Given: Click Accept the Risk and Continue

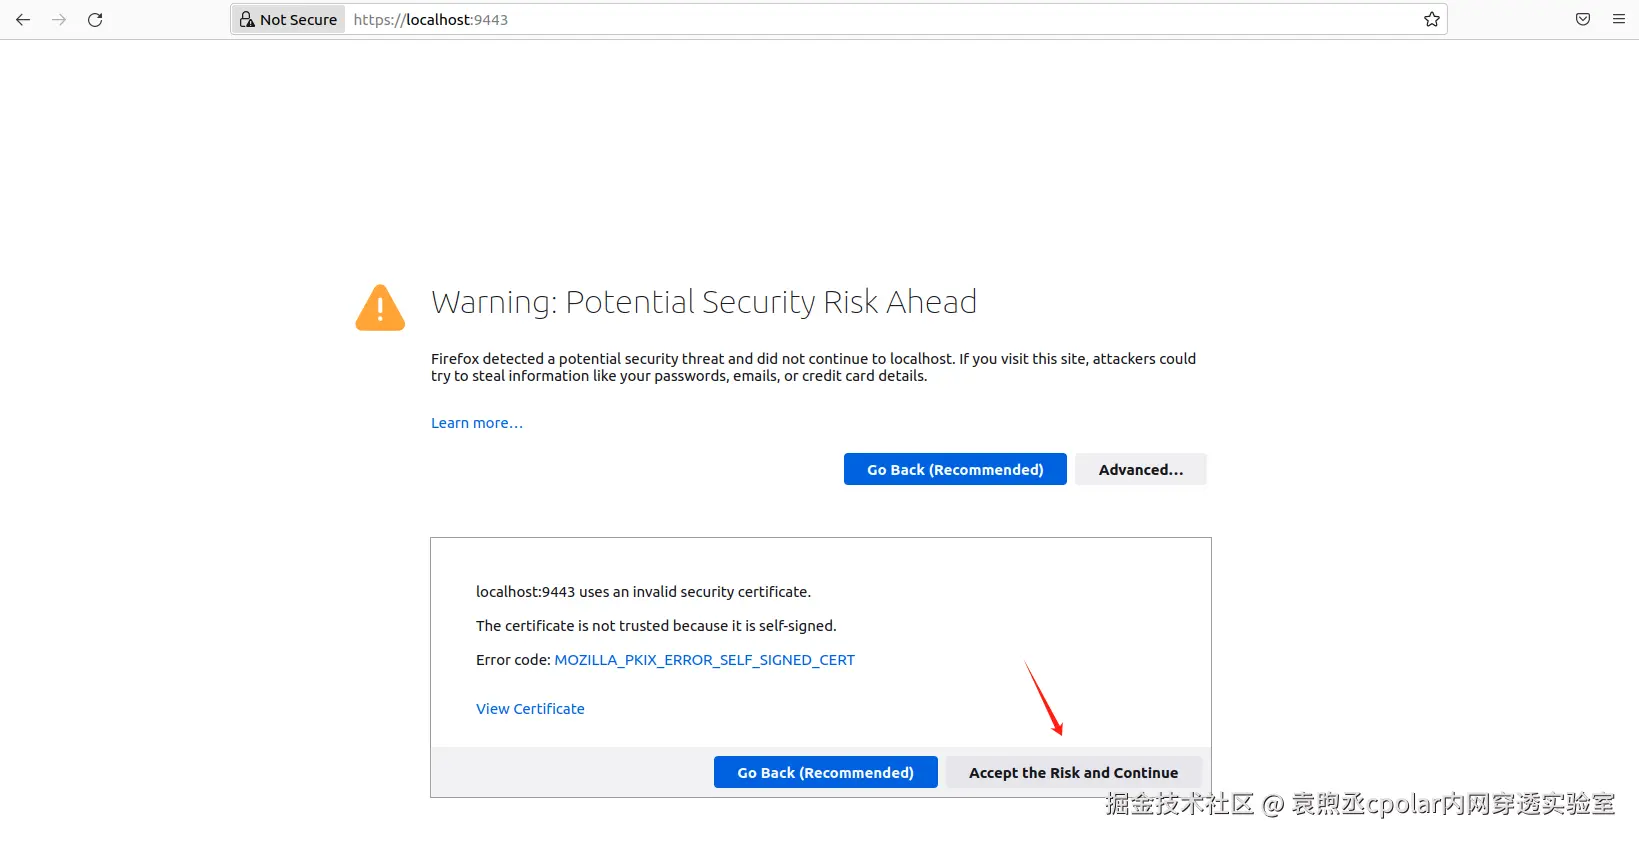Looking at the screenshot, I should 1073,772.
